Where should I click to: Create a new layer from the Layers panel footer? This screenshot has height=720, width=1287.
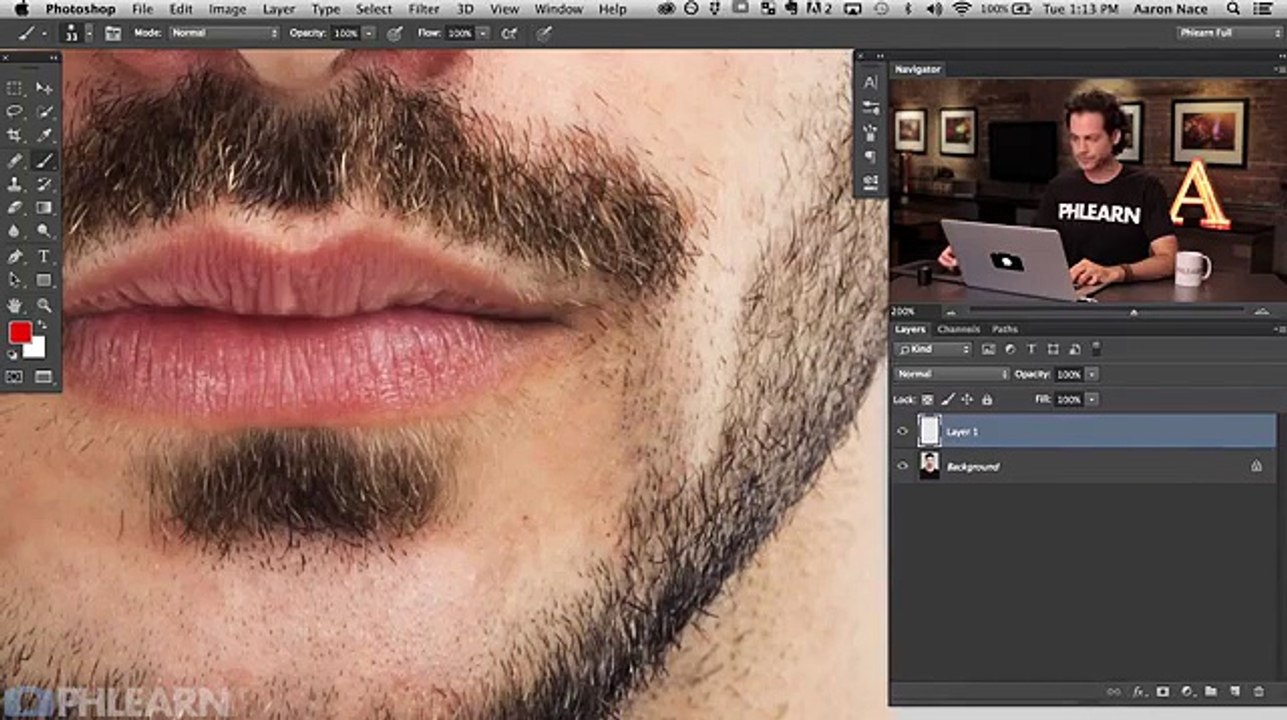[x=1234, y=691]
